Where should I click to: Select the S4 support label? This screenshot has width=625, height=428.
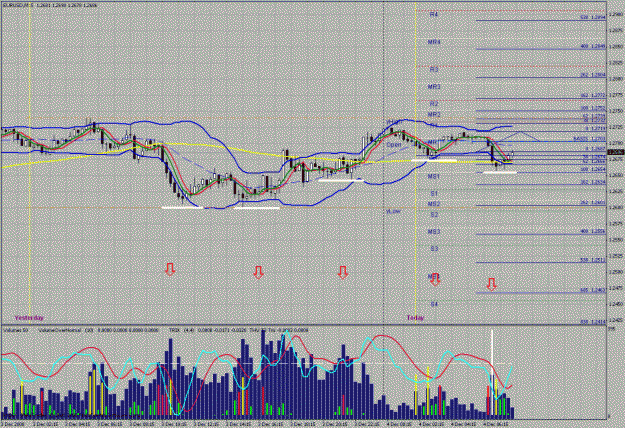434,304
